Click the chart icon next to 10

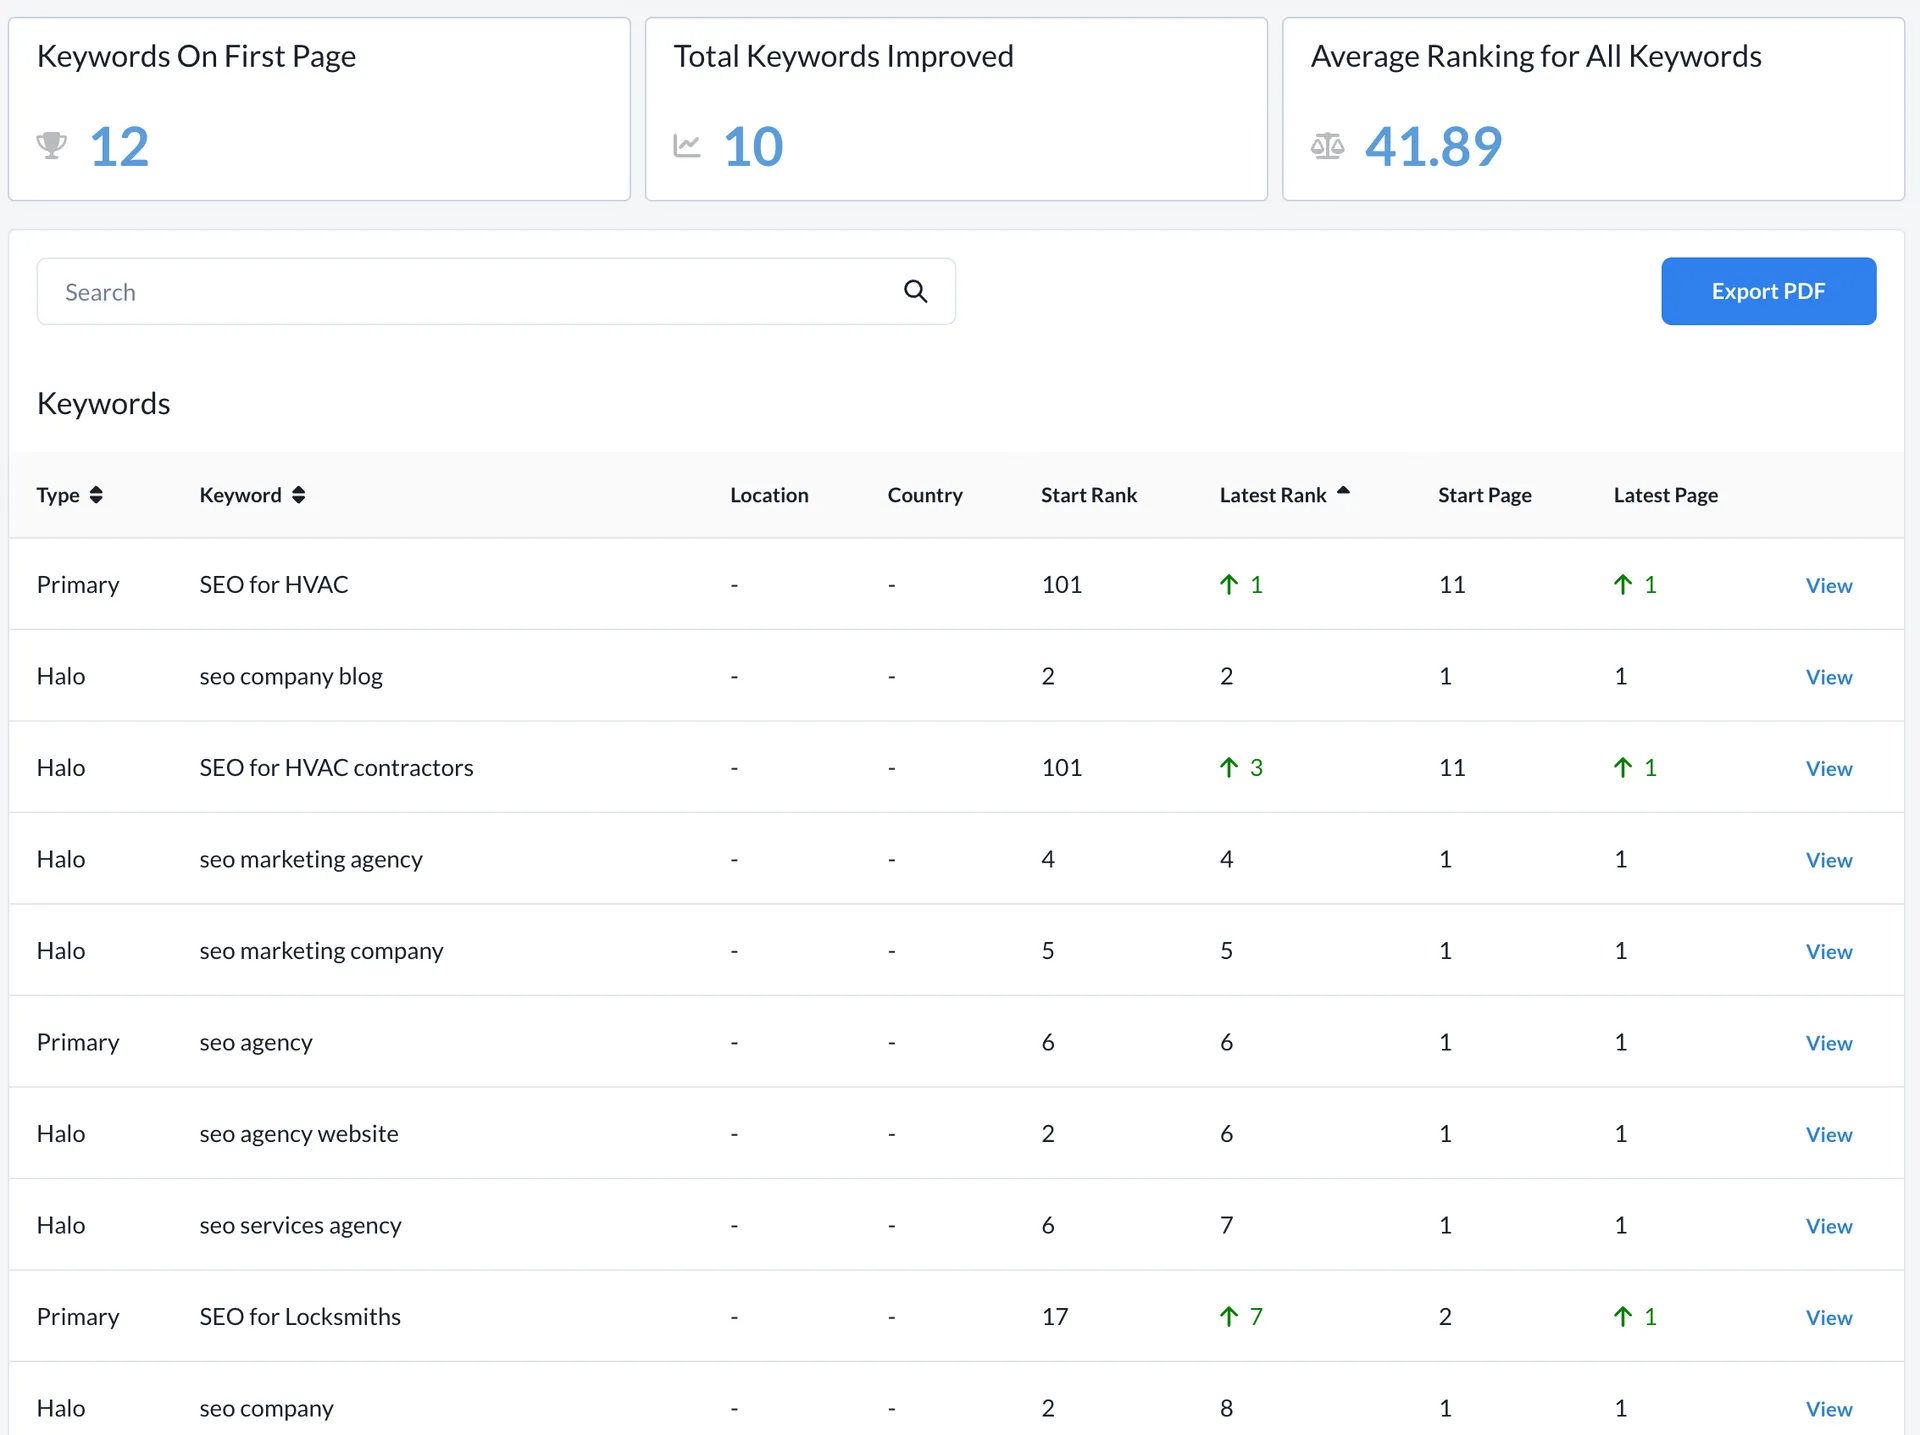click(687, 146)
